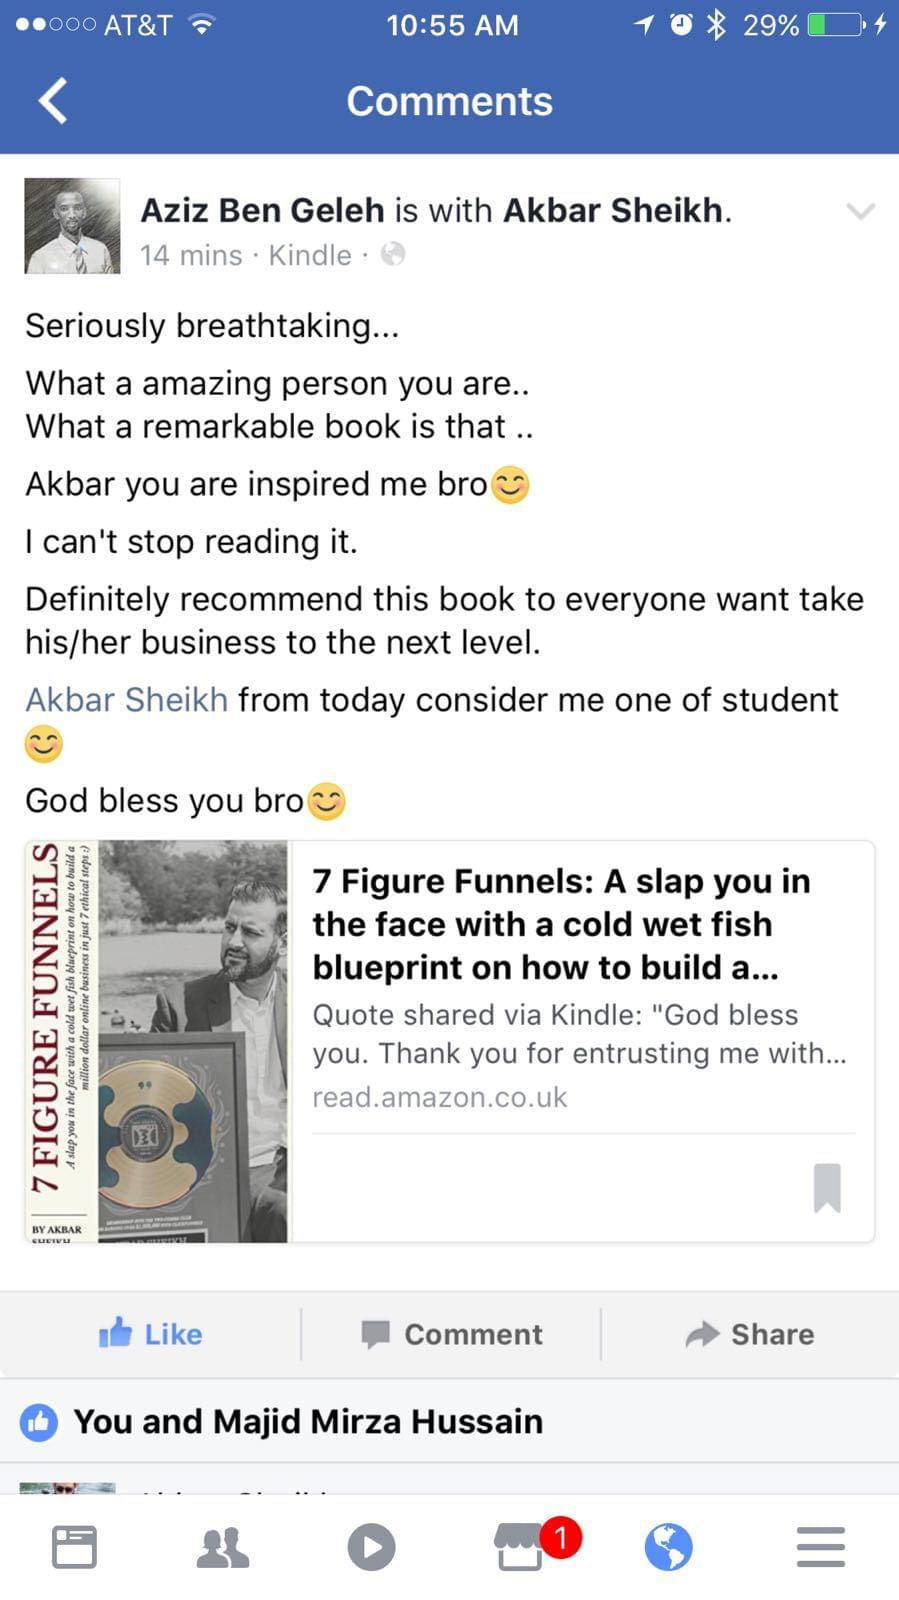The height and width of the screenshot is (1600, 899).
Task: Open the Videos play tab icon
Action: (x=371, y=1547)
